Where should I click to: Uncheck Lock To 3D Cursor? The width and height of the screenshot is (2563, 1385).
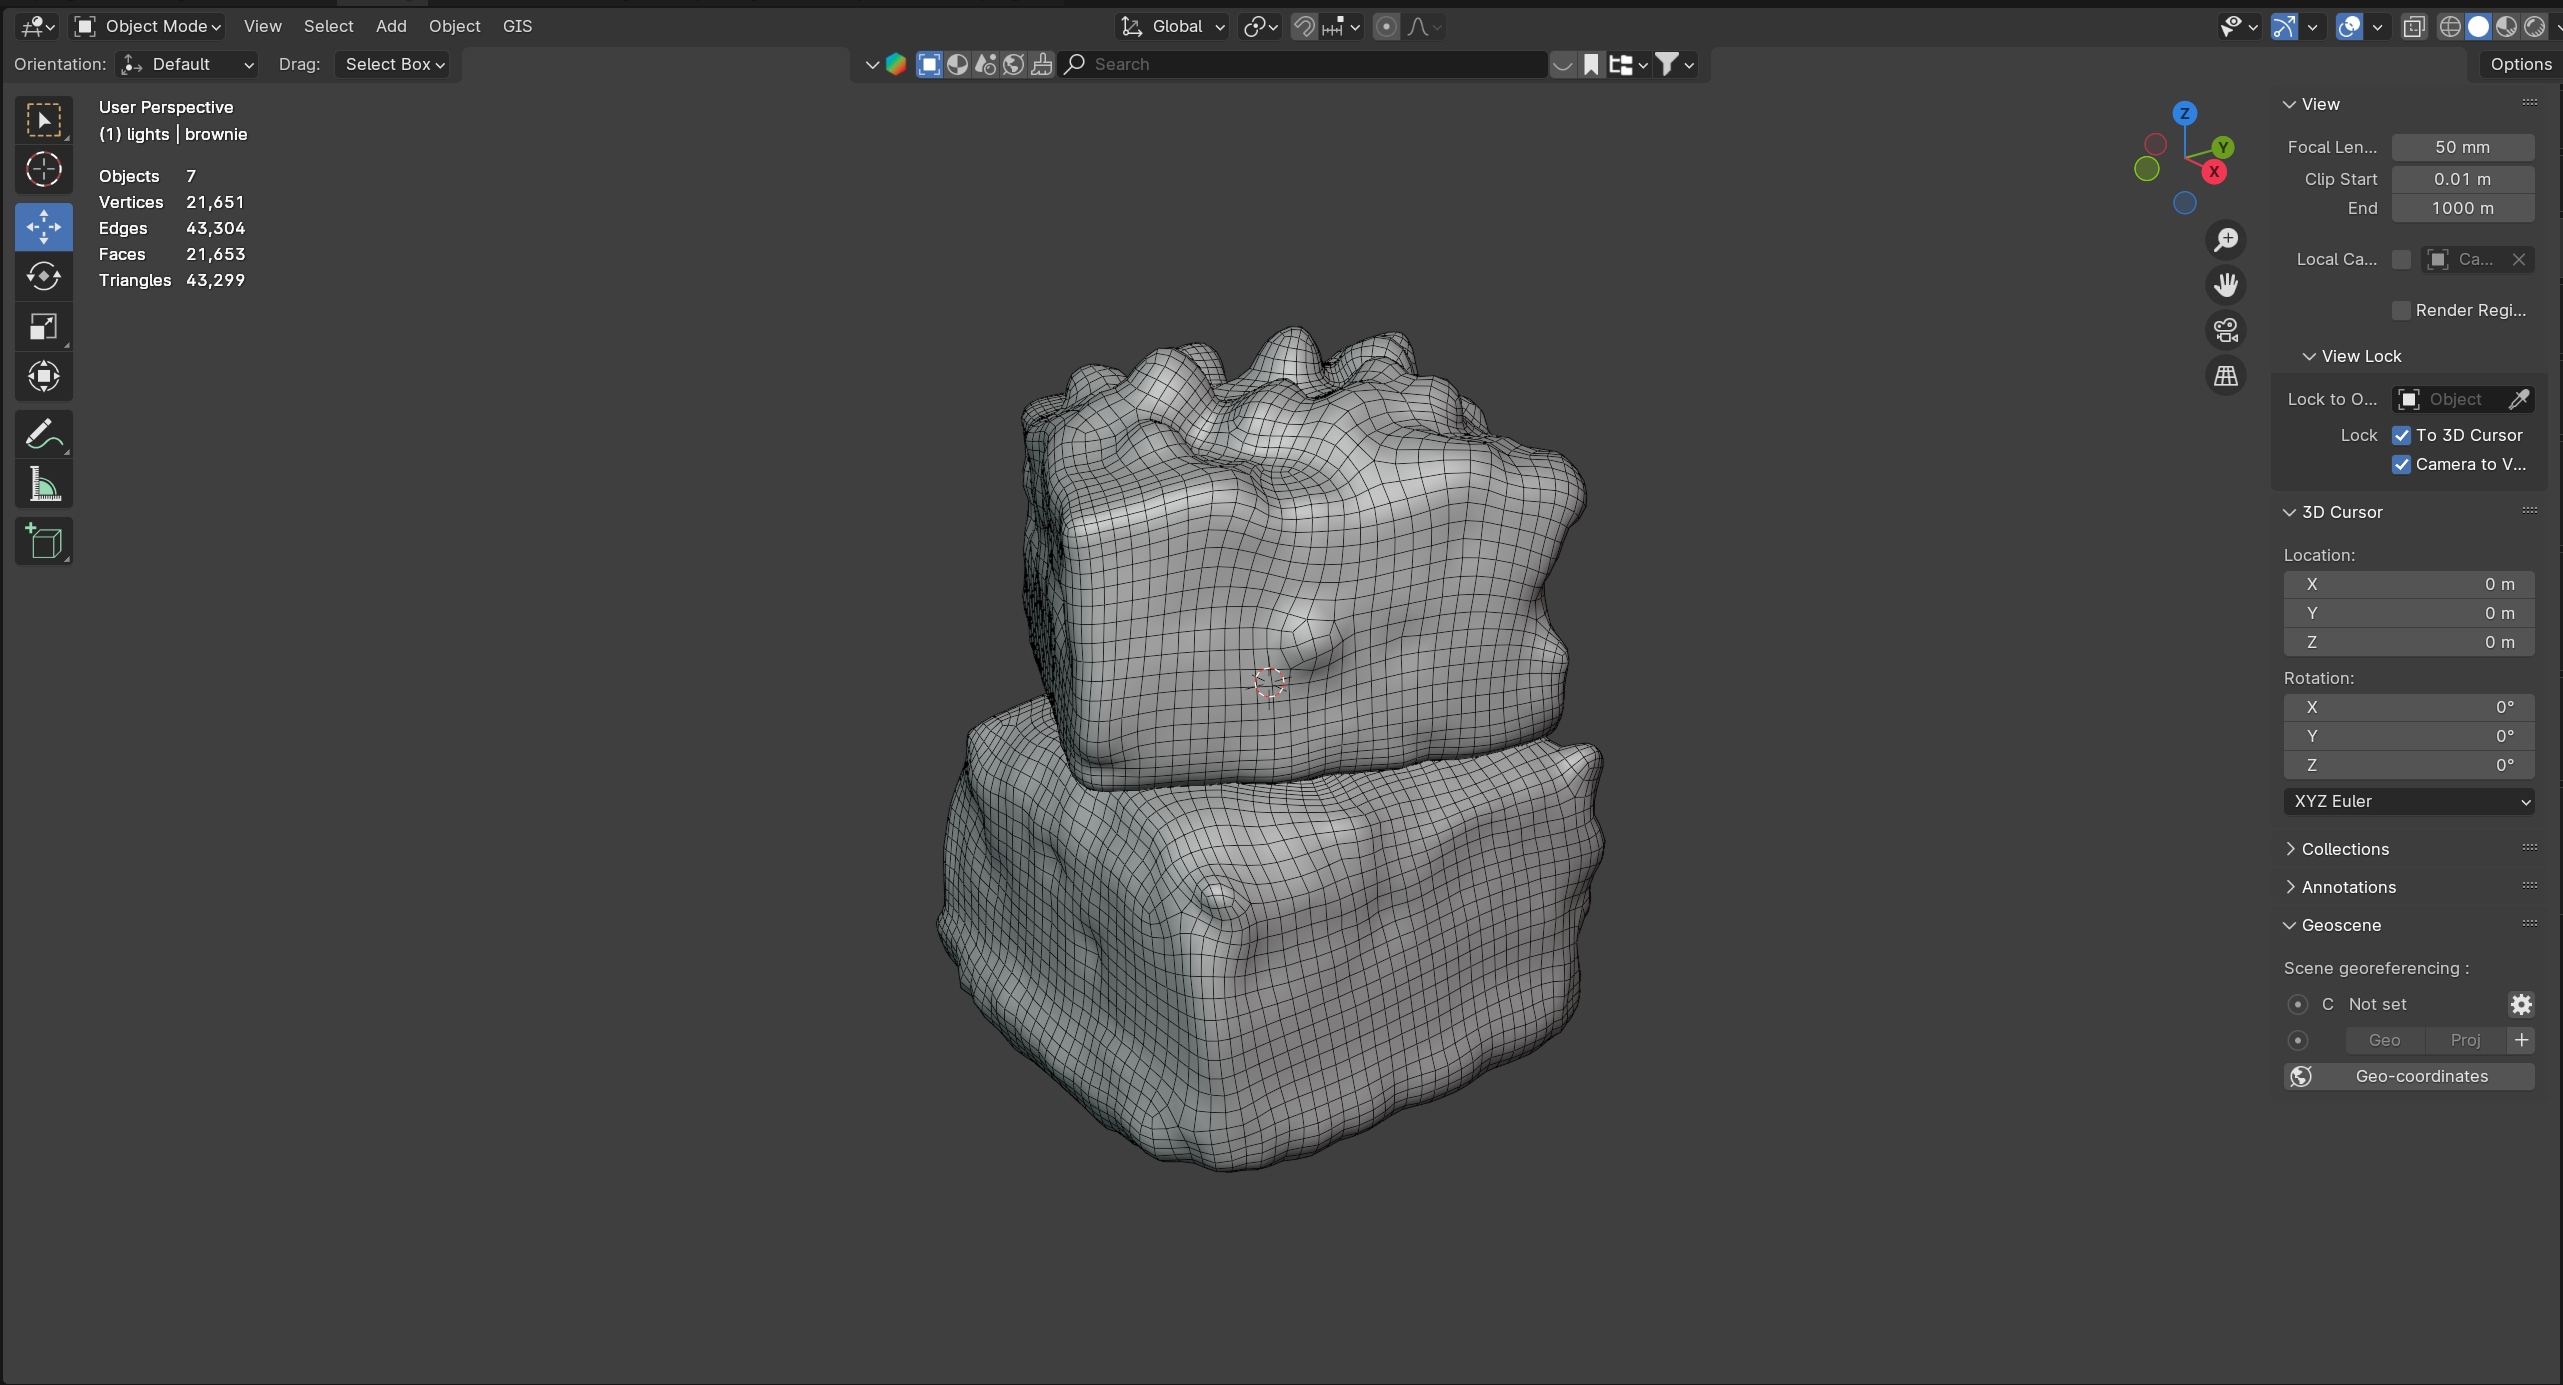(x=2401, y=435)
